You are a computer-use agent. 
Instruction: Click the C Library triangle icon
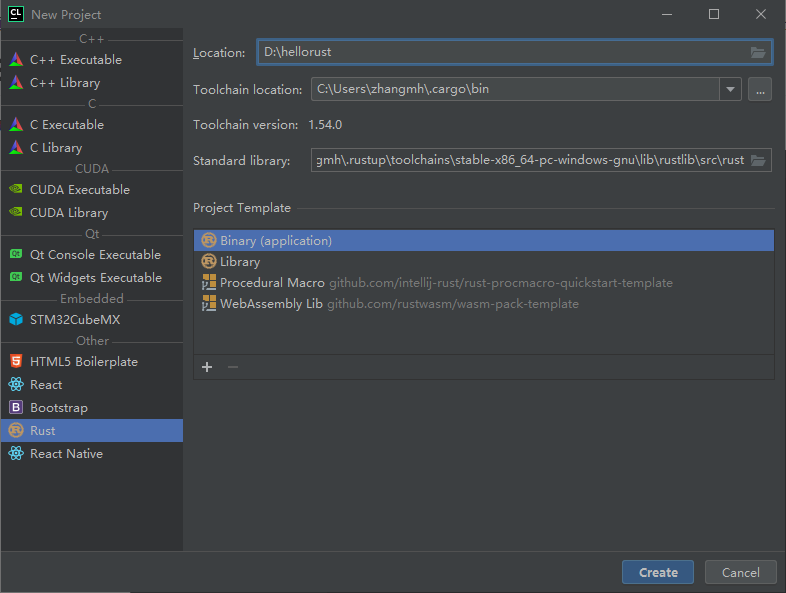click(x=16, y=147)
